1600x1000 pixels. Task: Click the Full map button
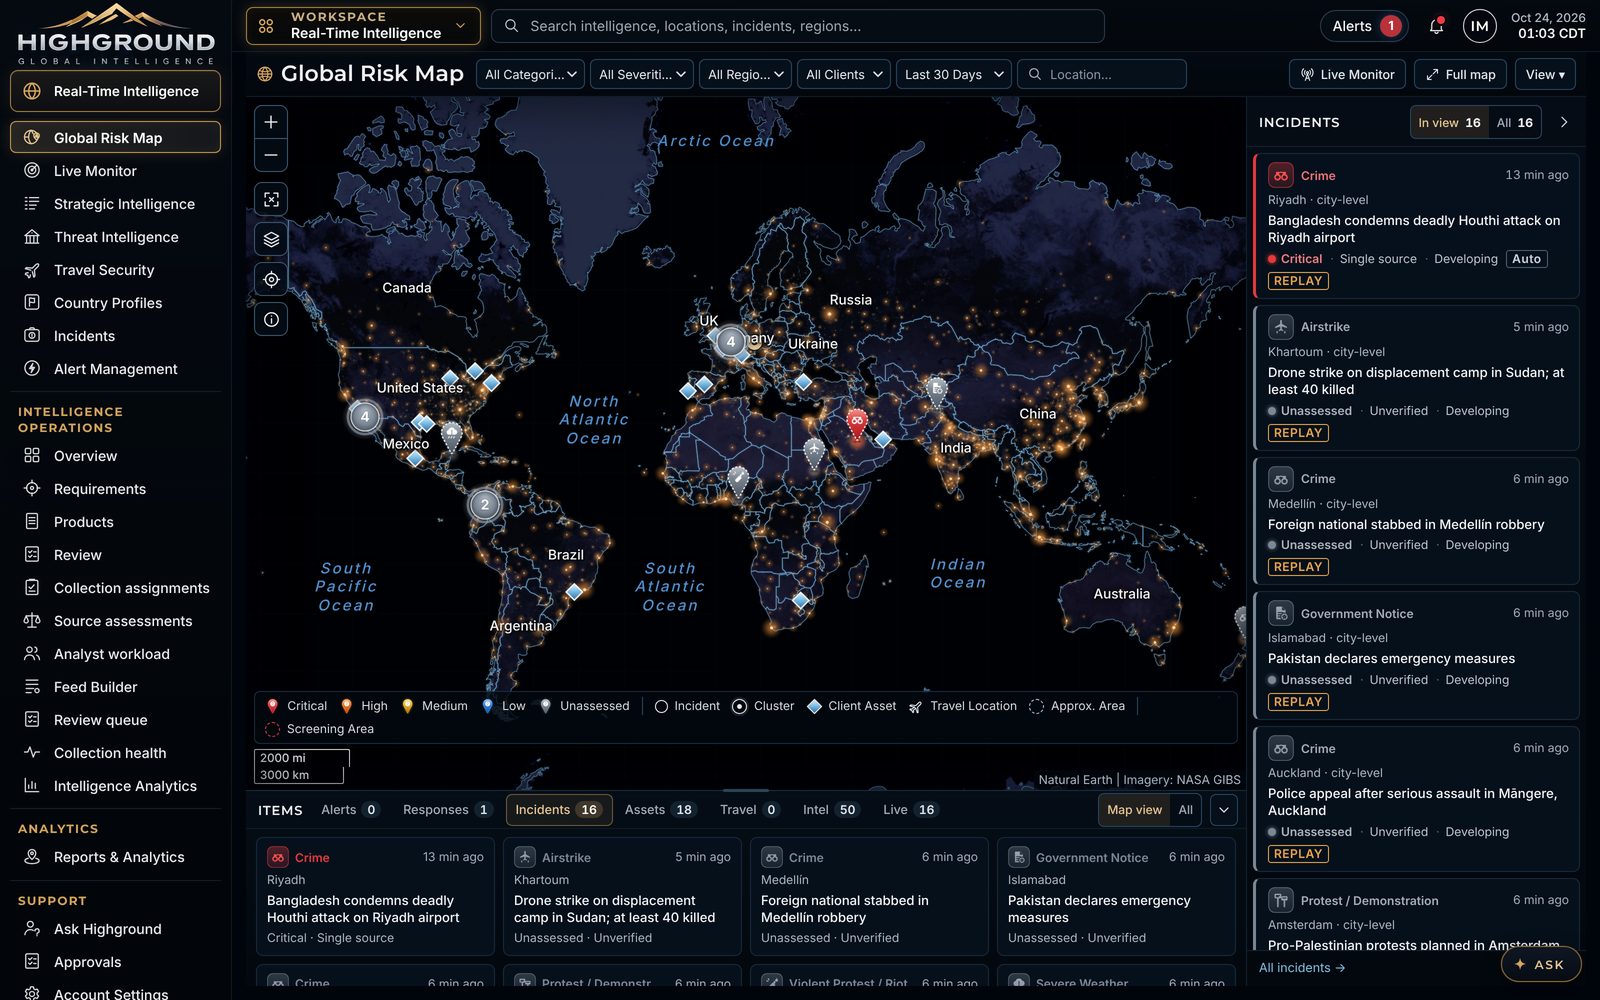pos(1461,74)
